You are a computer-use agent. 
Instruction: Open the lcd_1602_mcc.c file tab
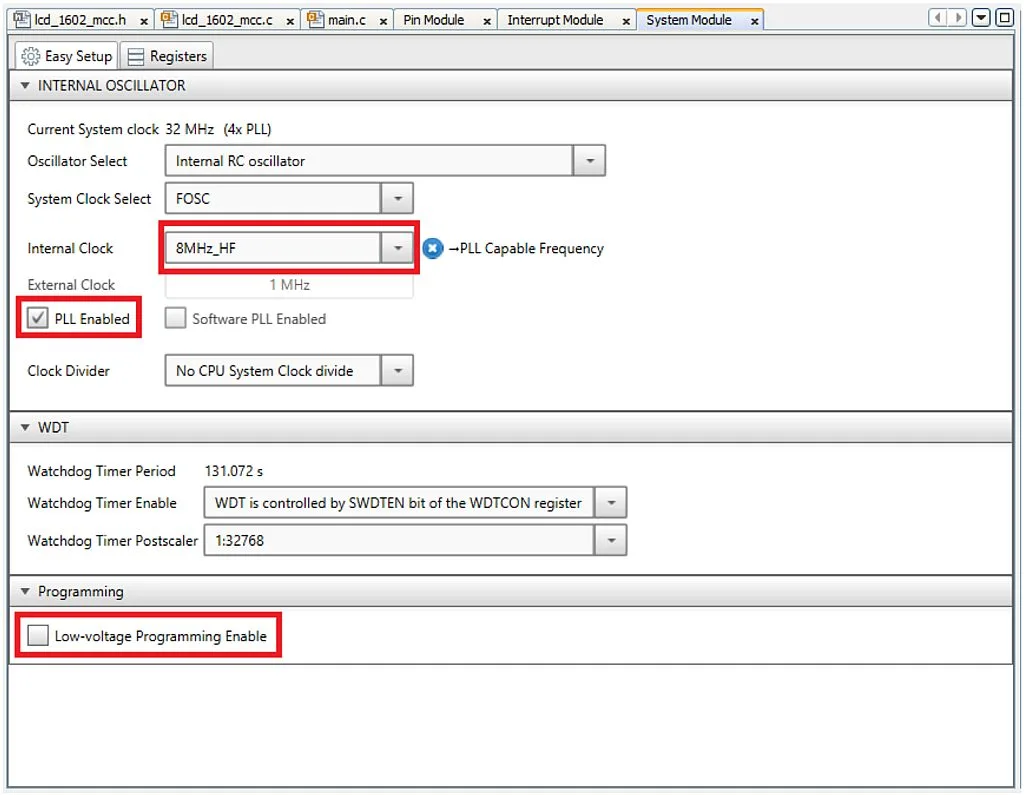click(226, 20)
